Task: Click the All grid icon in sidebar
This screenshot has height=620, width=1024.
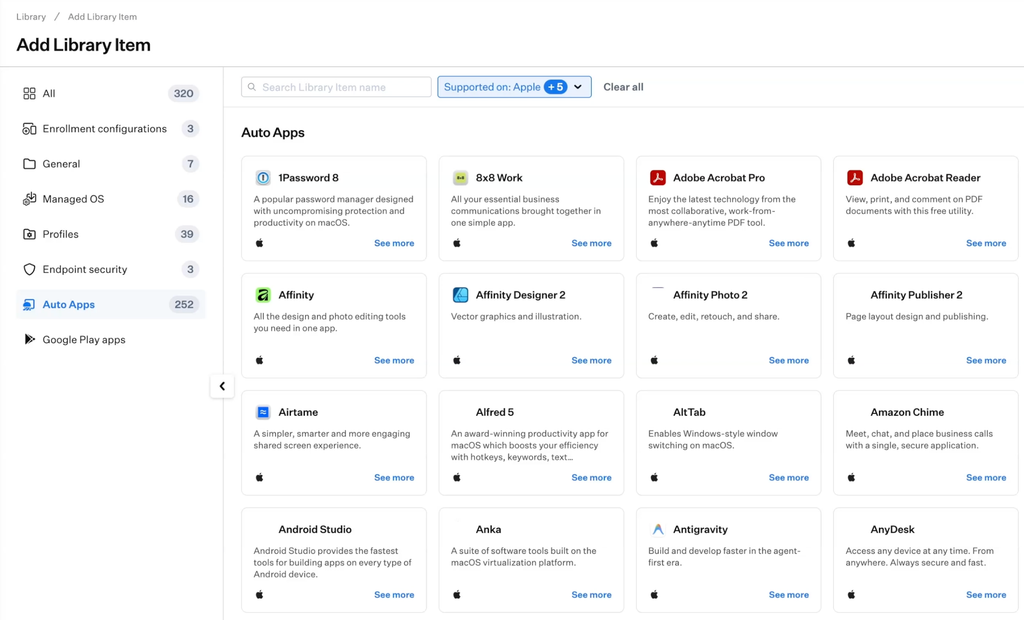Action: (x=29, y=93)
